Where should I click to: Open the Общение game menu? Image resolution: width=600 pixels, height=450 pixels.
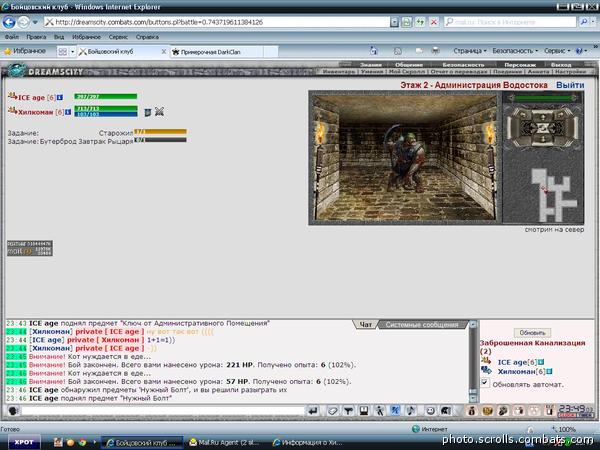[x=409, y=65]
